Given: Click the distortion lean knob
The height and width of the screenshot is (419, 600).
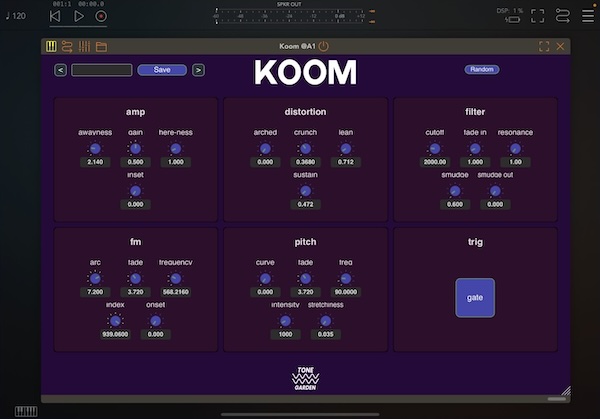Looking at the screenshot, I should [x=346, y=148].
